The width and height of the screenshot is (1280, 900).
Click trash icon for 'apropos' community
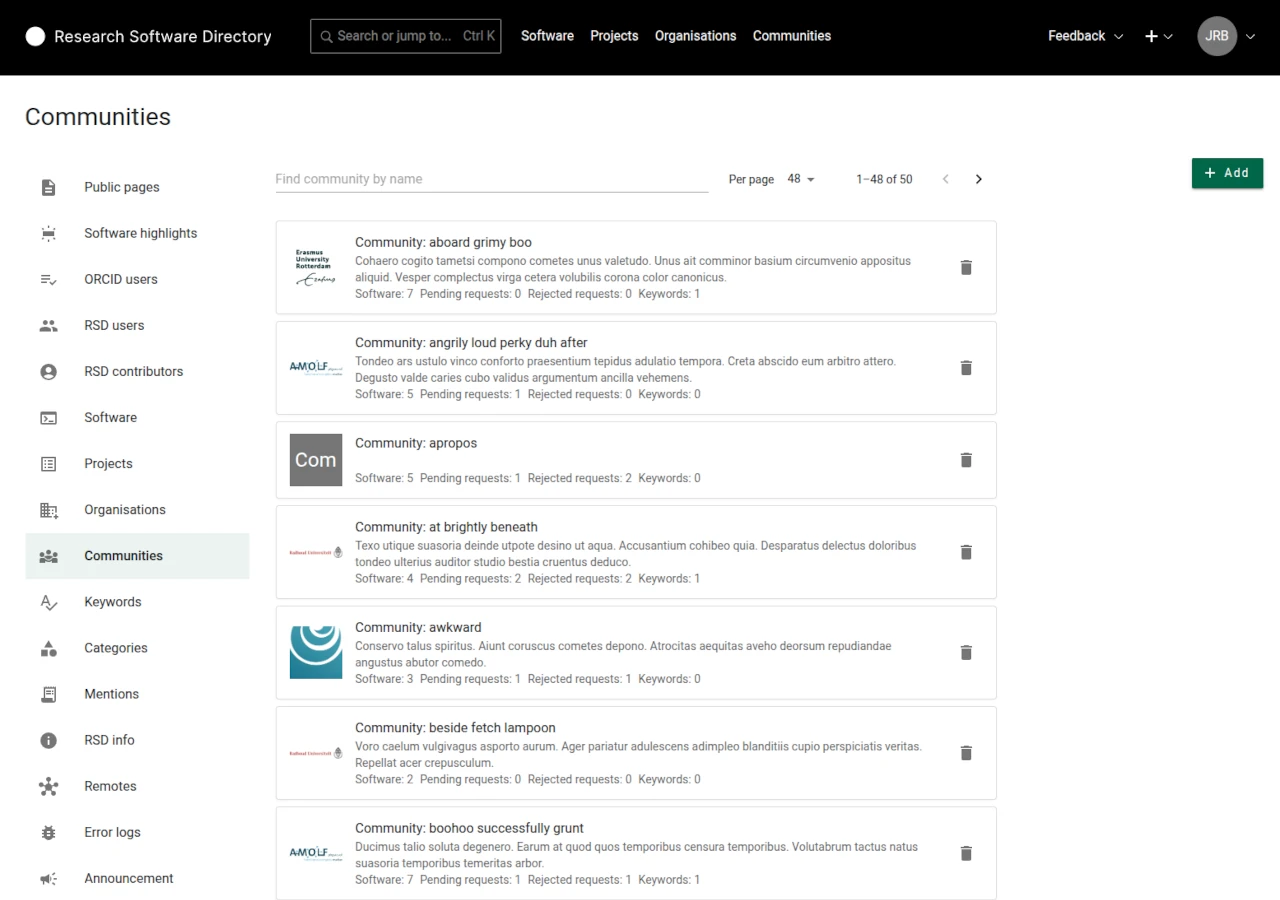(x=966, y=460)
